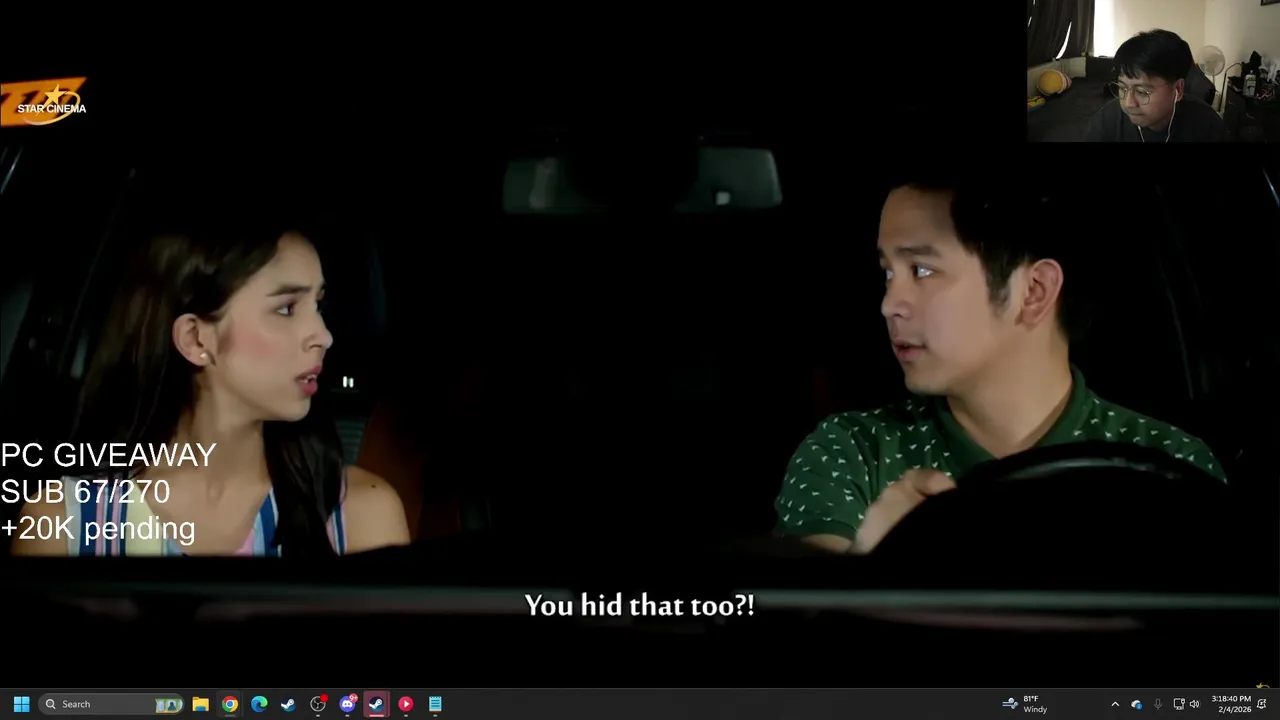
Task: Expand the hidden system tray icons chevron
Action: pyautogui.click(x=1115, y=704)
